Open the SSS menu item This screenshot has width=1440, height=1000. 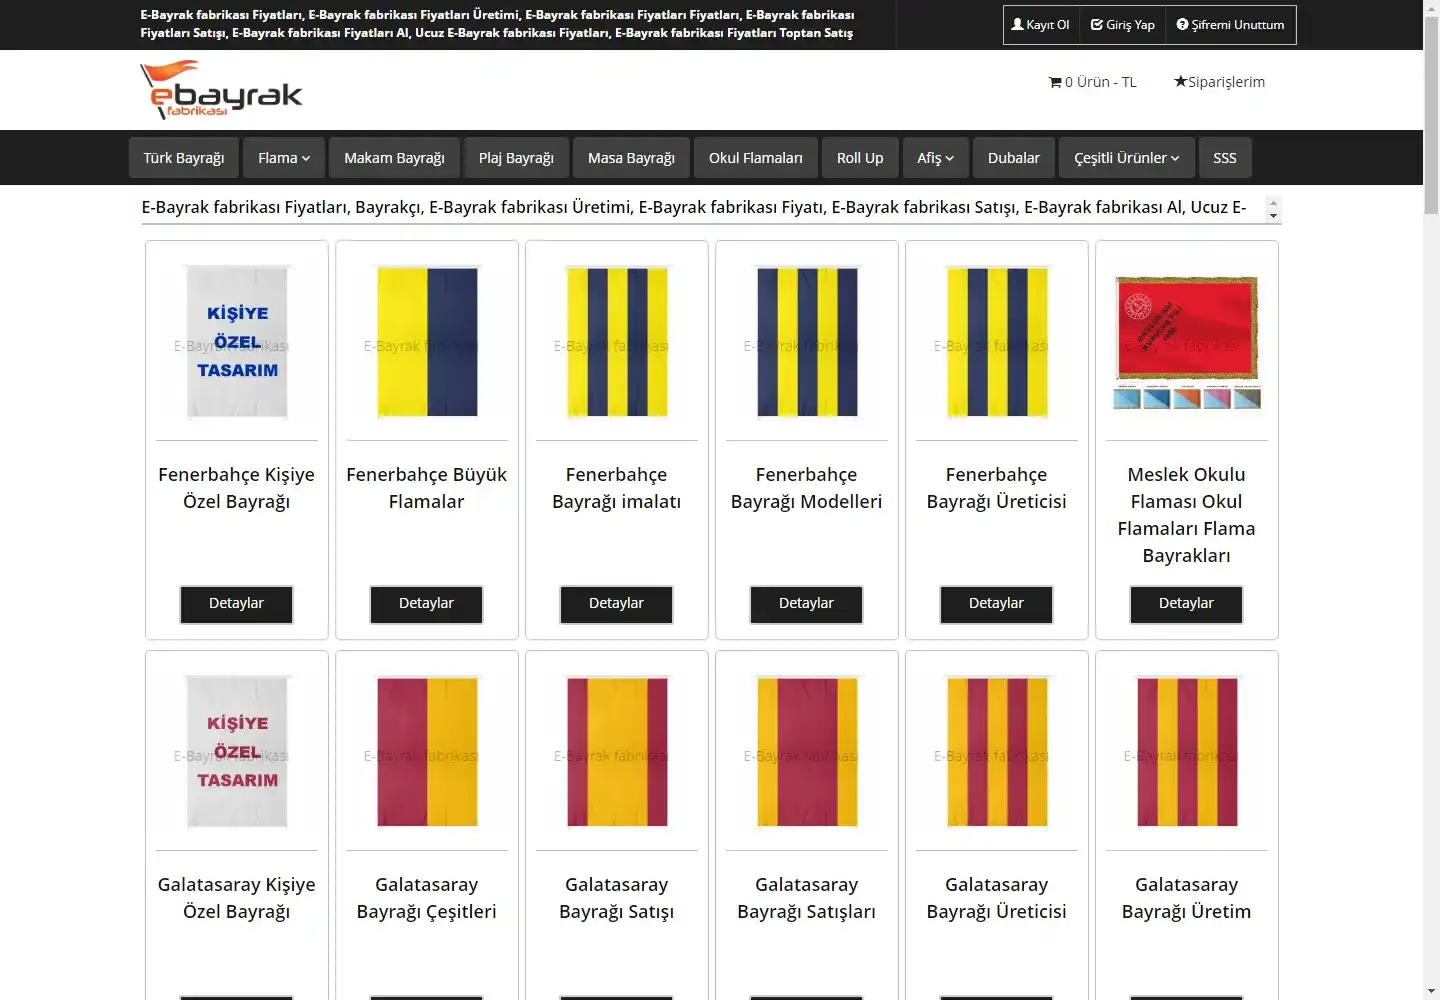[x=1225, y=158]
